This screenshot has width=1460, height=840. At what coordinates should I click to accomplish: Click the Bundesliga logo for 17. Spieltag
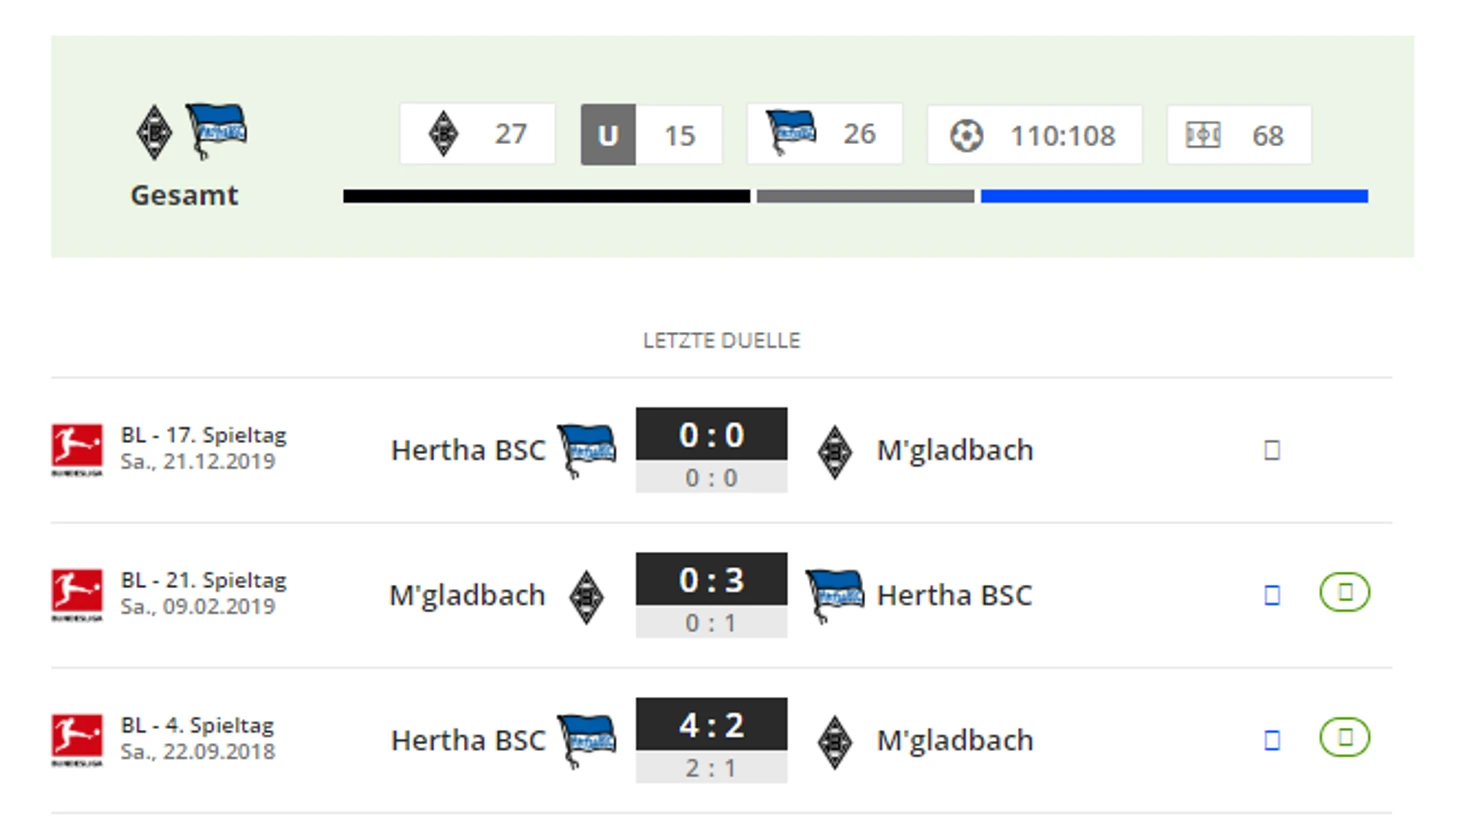(x=77, y=450)
